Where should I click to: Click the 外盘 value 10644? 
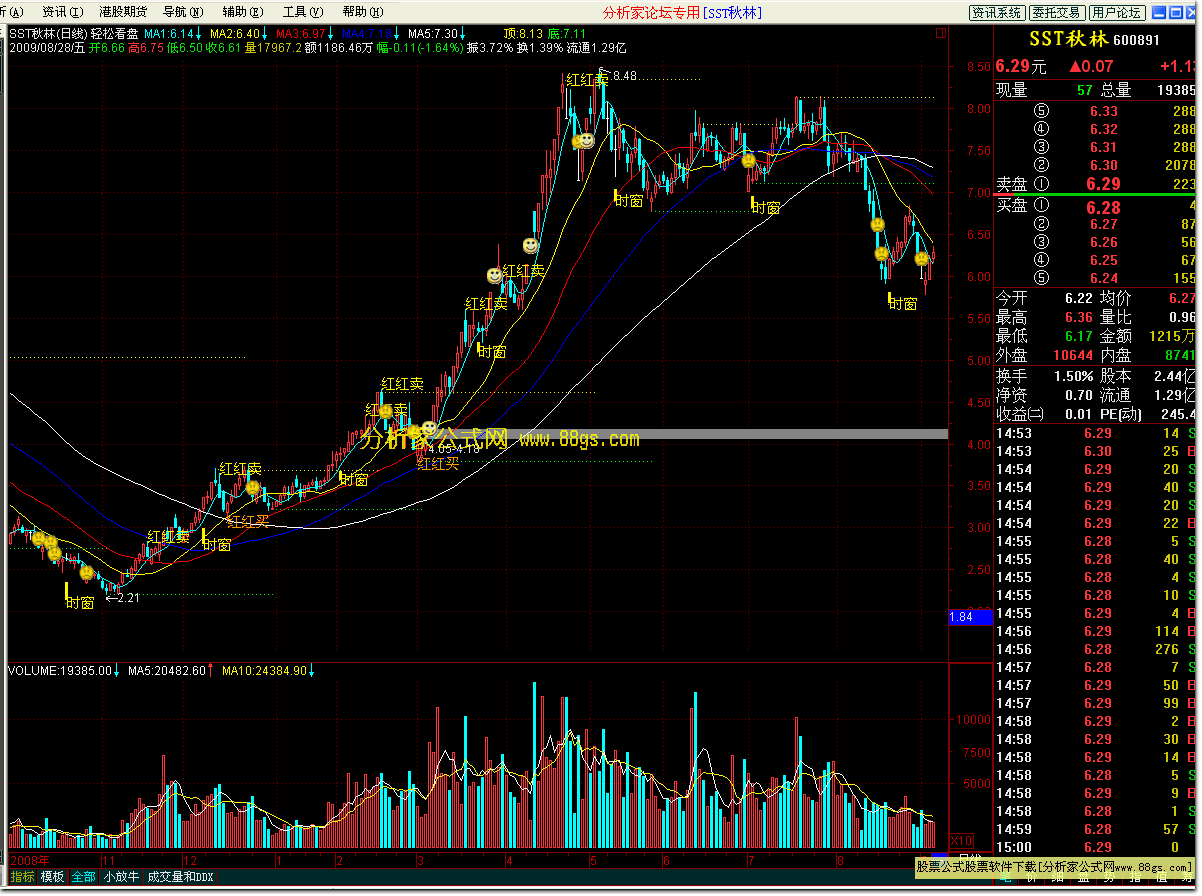pos(1073,355)
